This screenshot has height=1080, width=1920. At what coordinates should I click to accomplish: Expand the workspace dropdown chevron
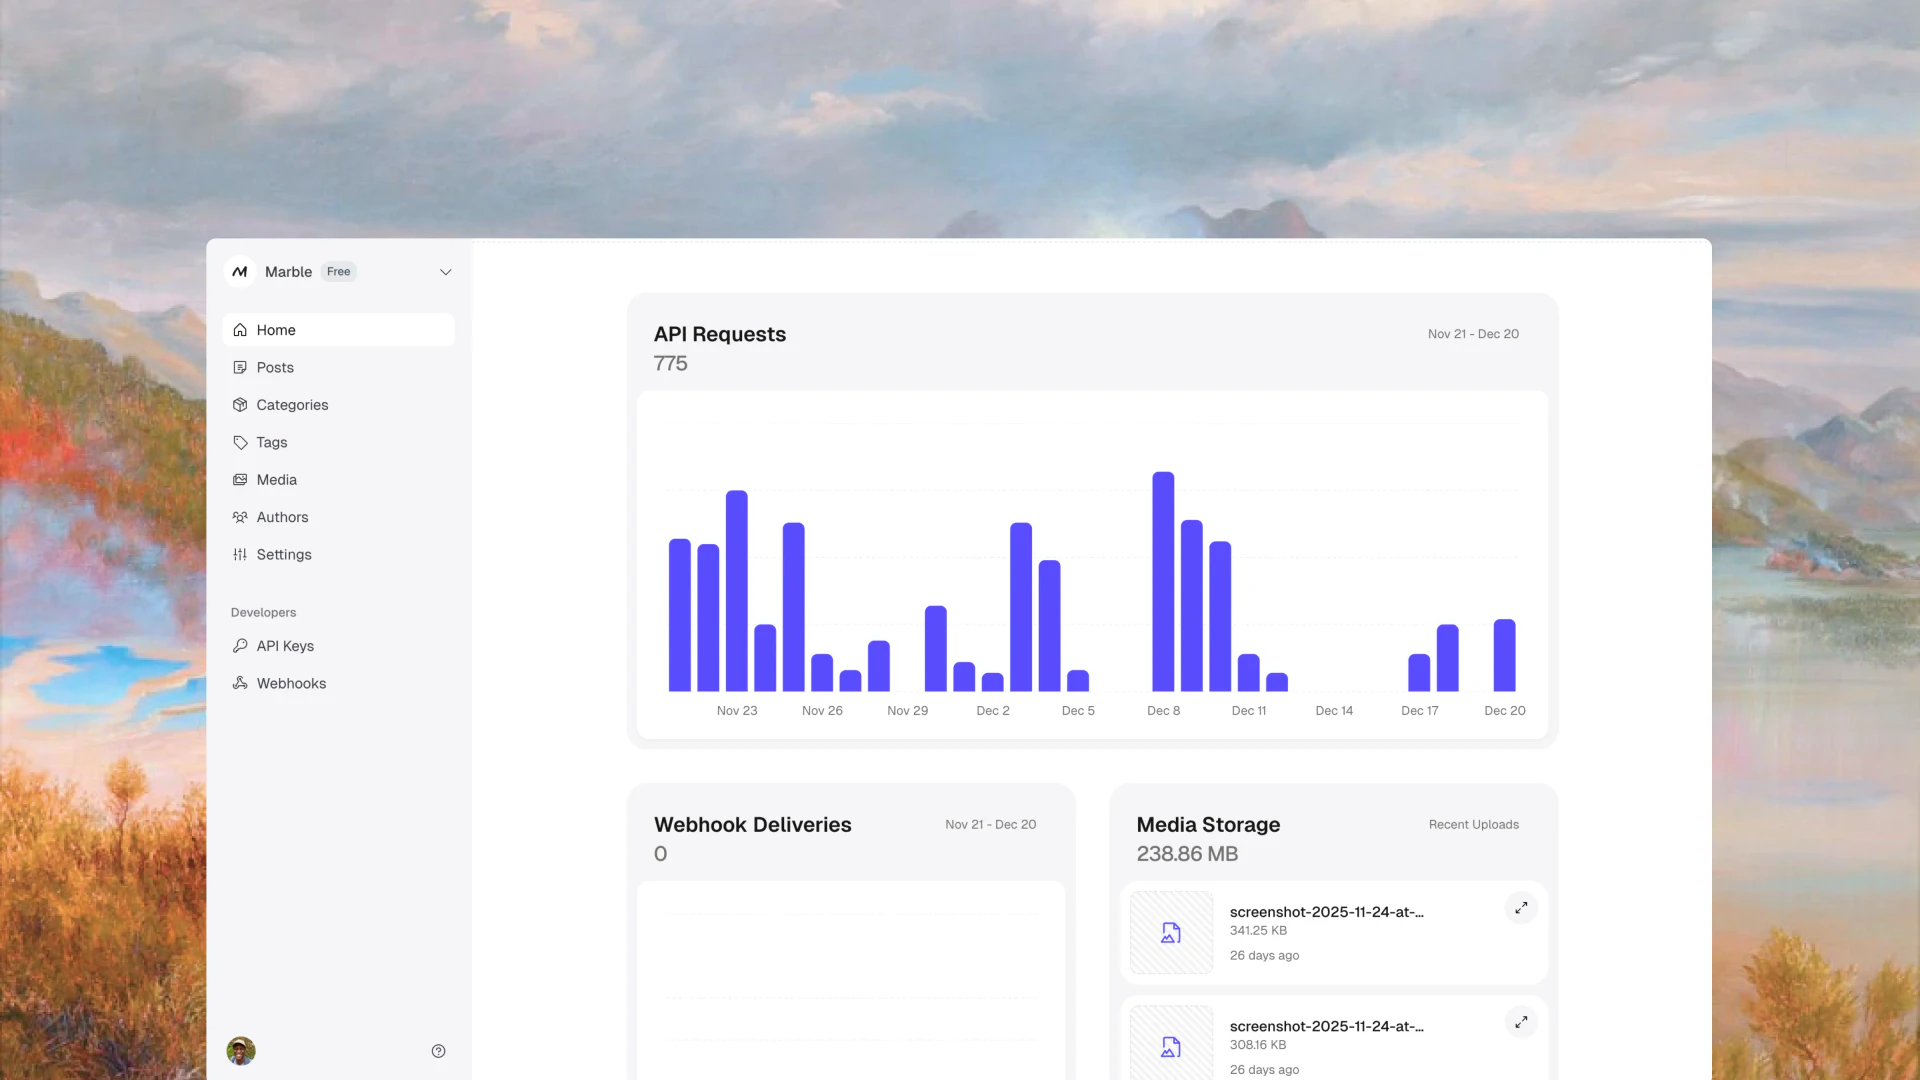[x=445, y=271]
